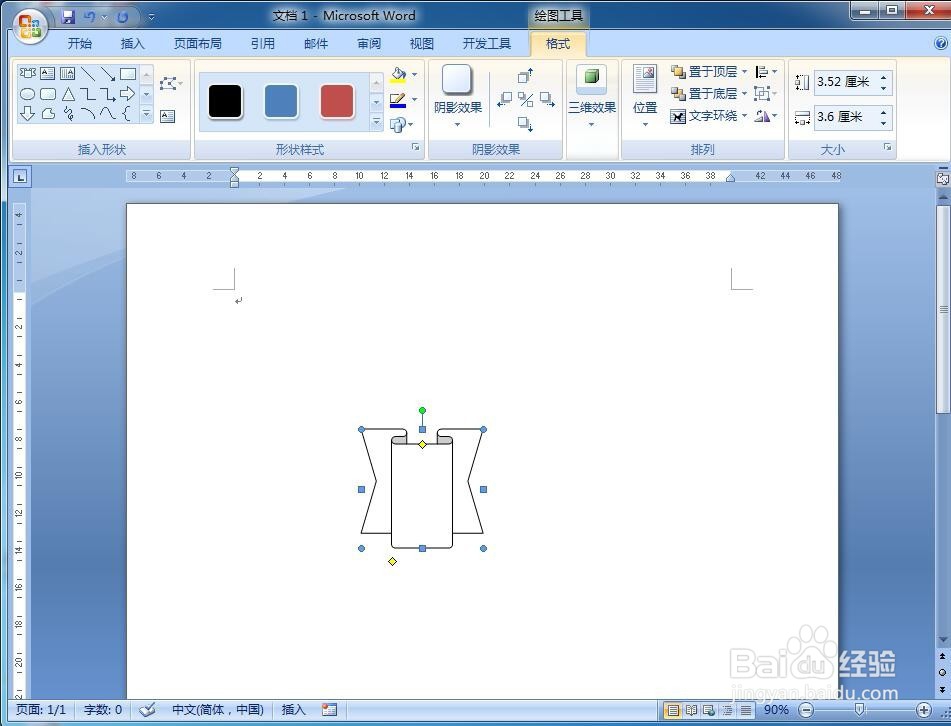Open the 审阅 tab
Screen dimensions: 951x726
[x=369, y=44]
